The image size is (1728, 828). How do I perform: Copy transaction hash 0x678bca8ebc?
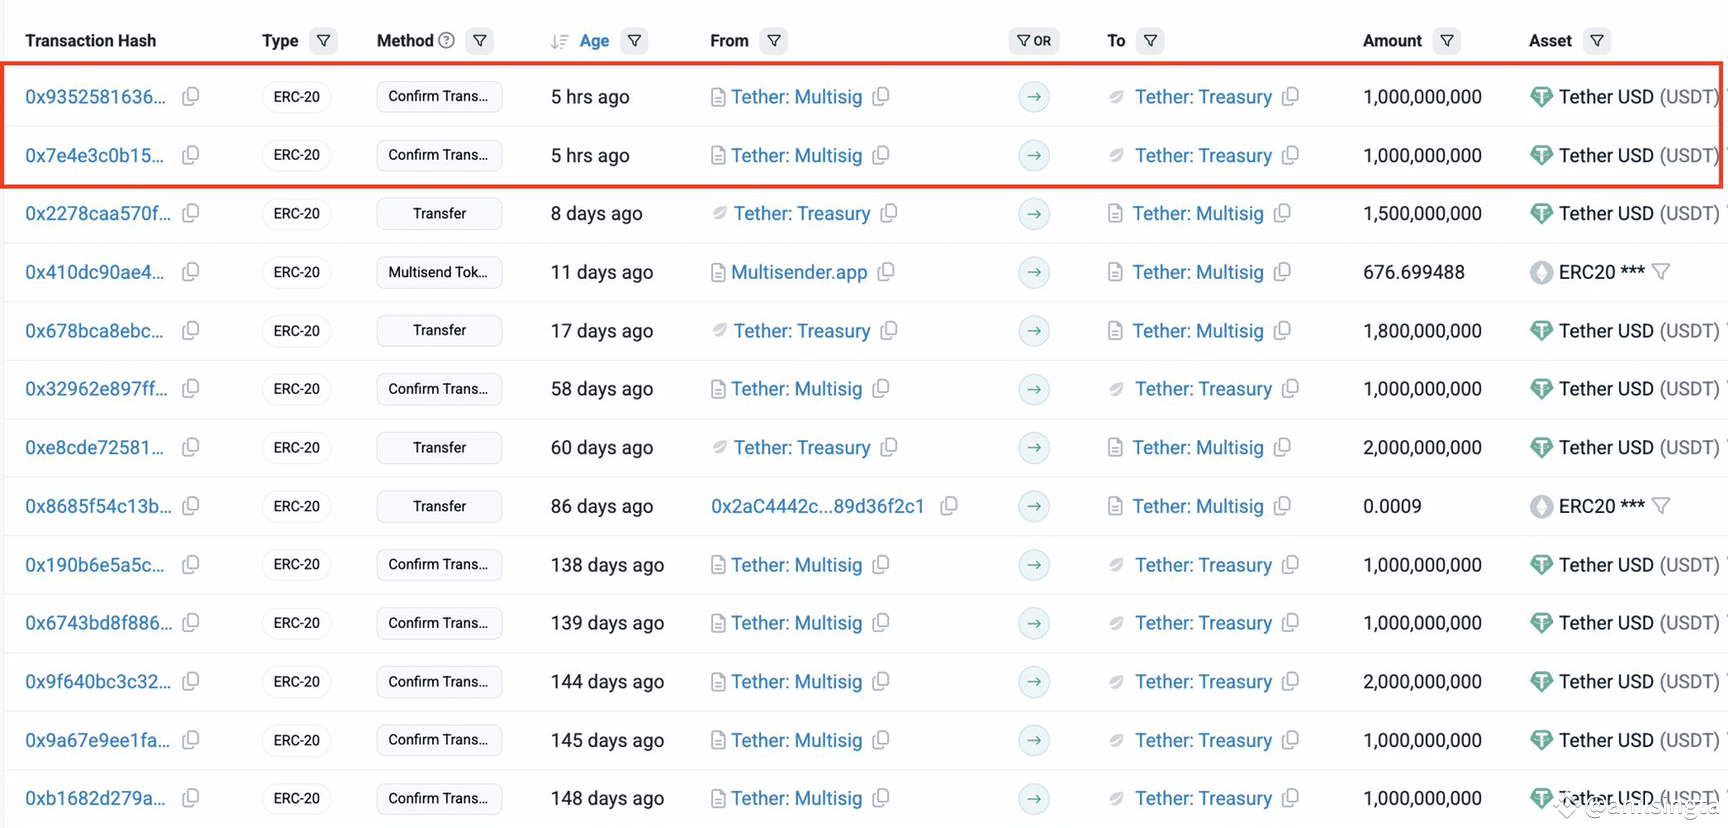point(190,330)
